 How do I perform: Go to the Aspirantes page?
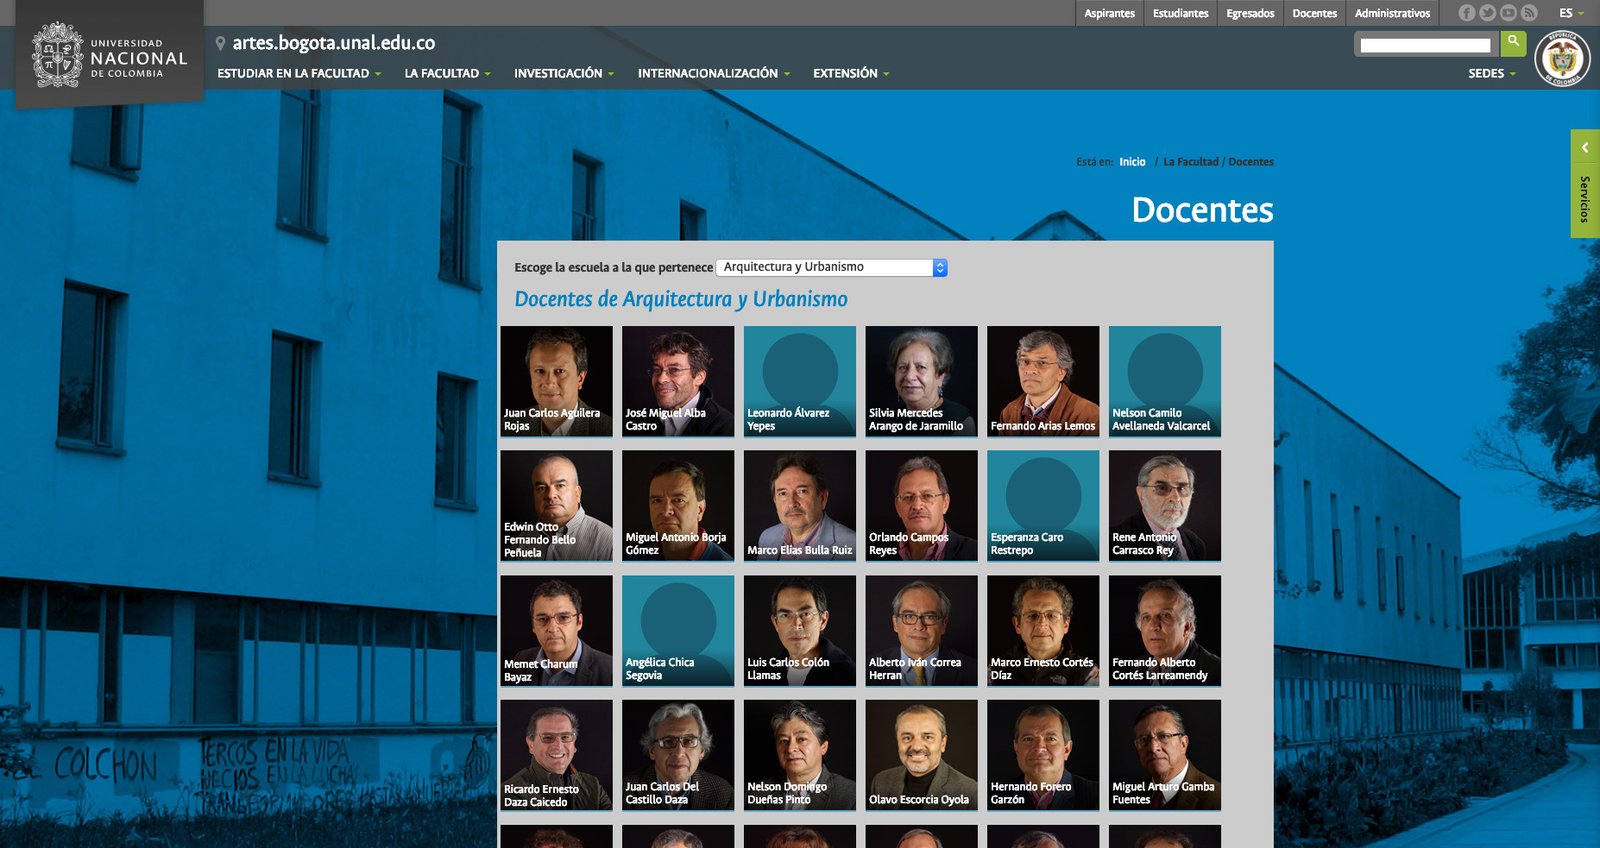click(x=1109, y=13)
